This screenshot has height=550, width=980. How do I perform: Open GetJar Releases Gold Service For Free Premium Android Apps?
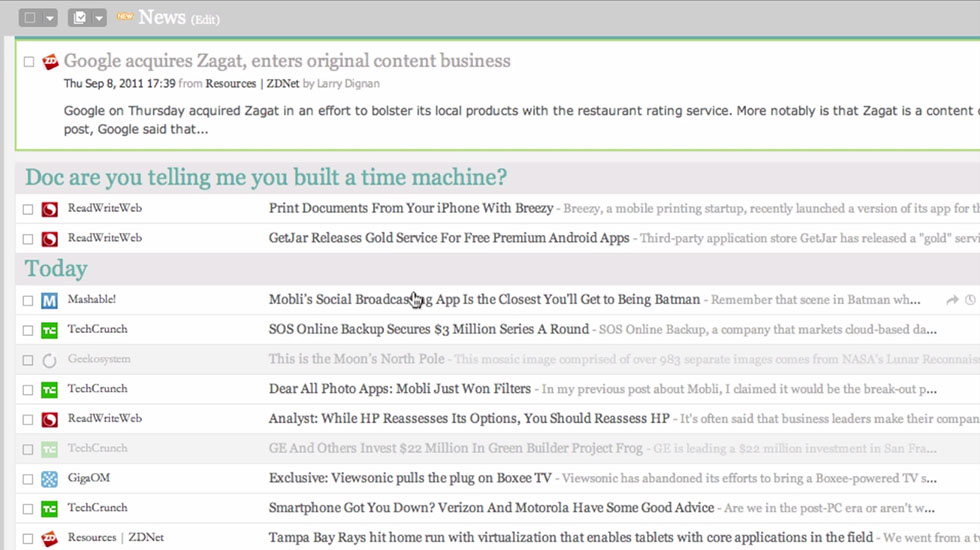(x=449, y=238)
